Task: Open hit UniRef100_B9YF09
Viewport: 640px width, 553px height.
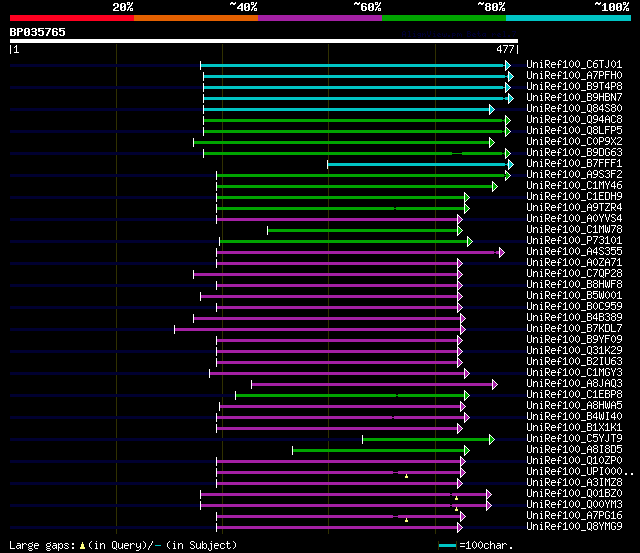Action: point(574,340)
